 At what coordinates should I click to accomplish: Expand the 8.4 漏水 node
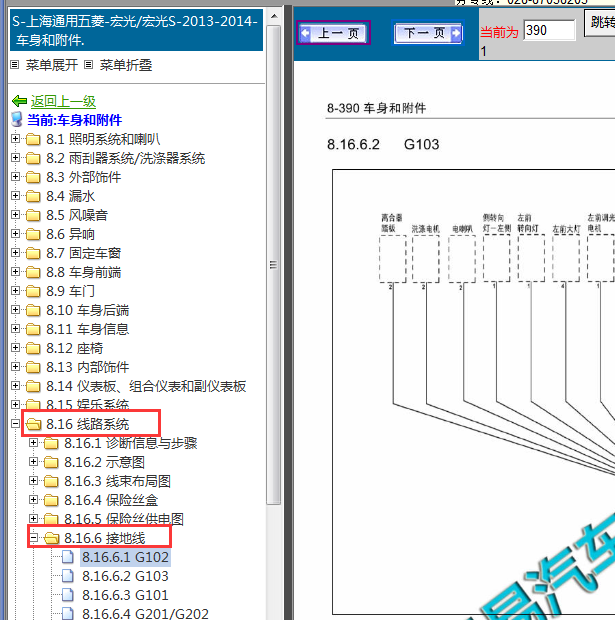click(15, 196)
